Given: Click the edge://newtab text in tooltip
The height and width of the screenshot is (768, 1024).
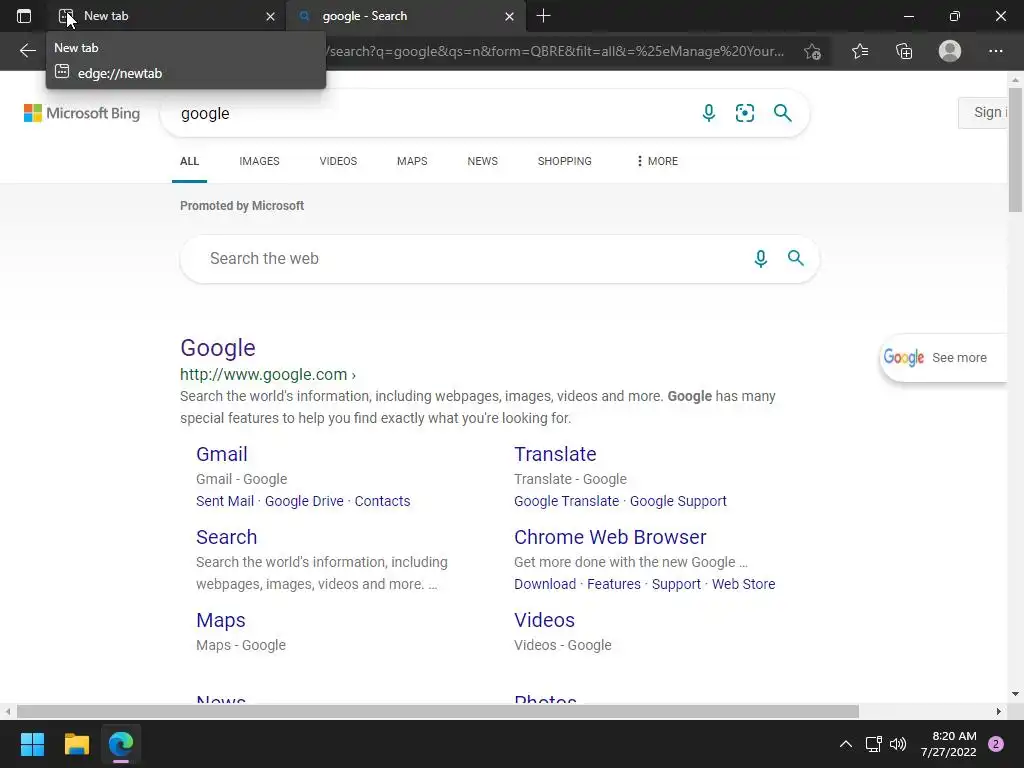Looking at the screenshot, I should 120,73.
